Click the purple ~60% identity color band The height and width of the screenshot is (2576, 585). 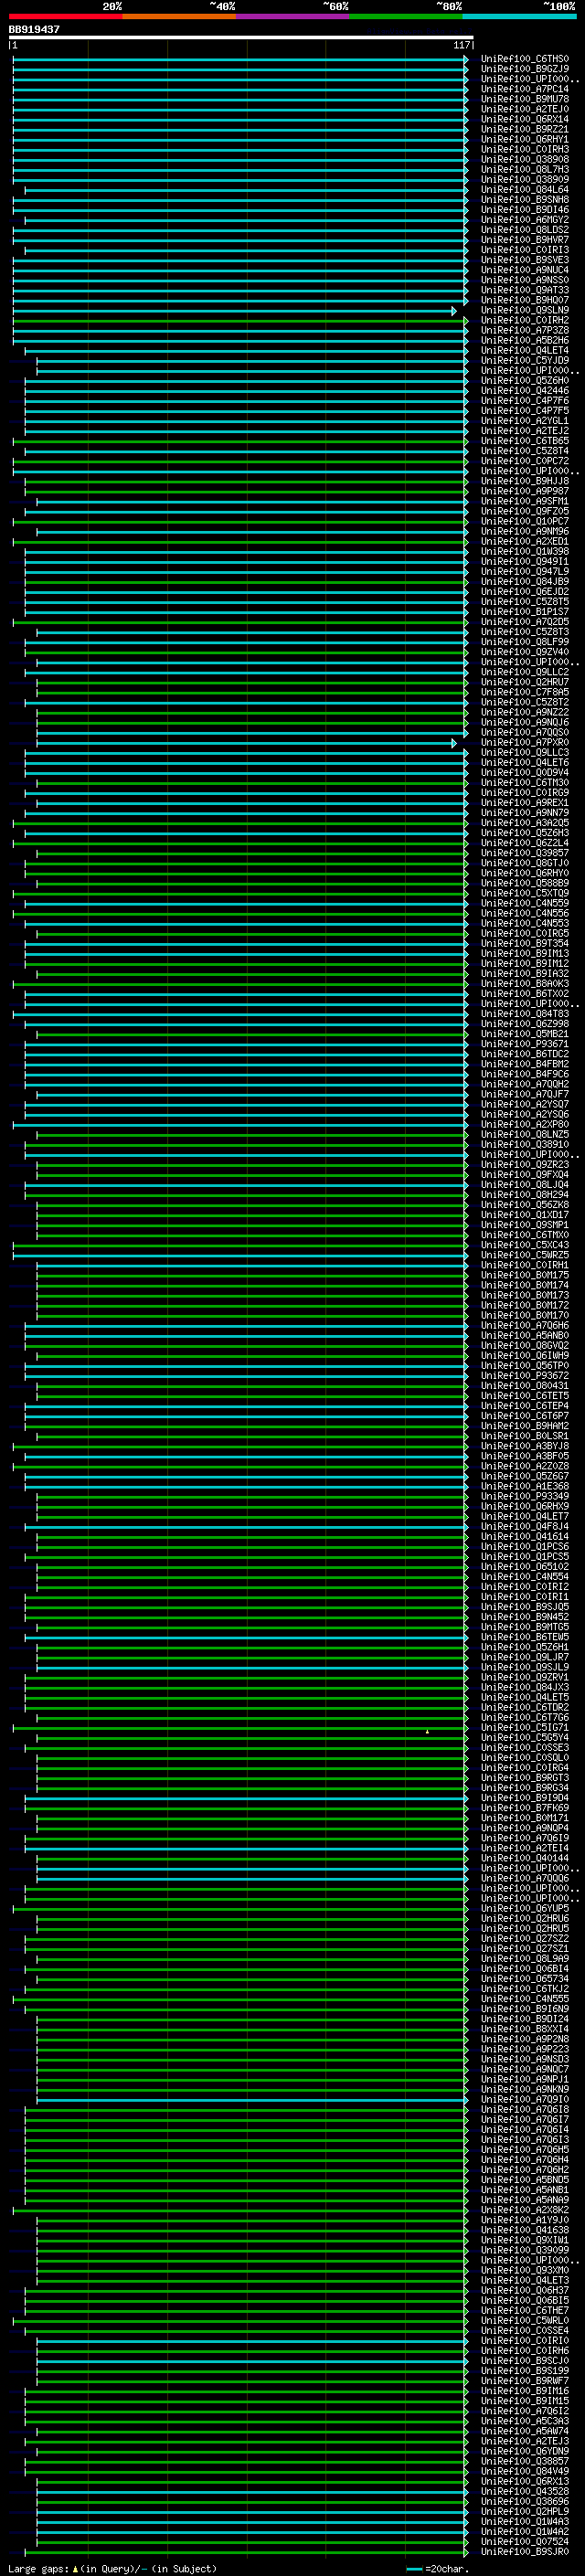tap(293, 16)
